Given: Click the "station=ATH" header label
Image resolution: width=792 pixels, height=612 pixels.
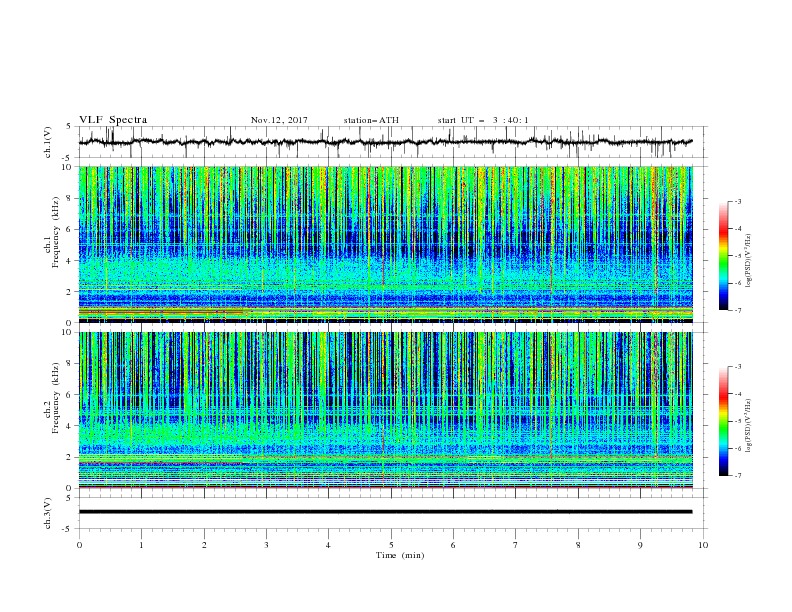Looking at the screenshot, I should point(371,120).
